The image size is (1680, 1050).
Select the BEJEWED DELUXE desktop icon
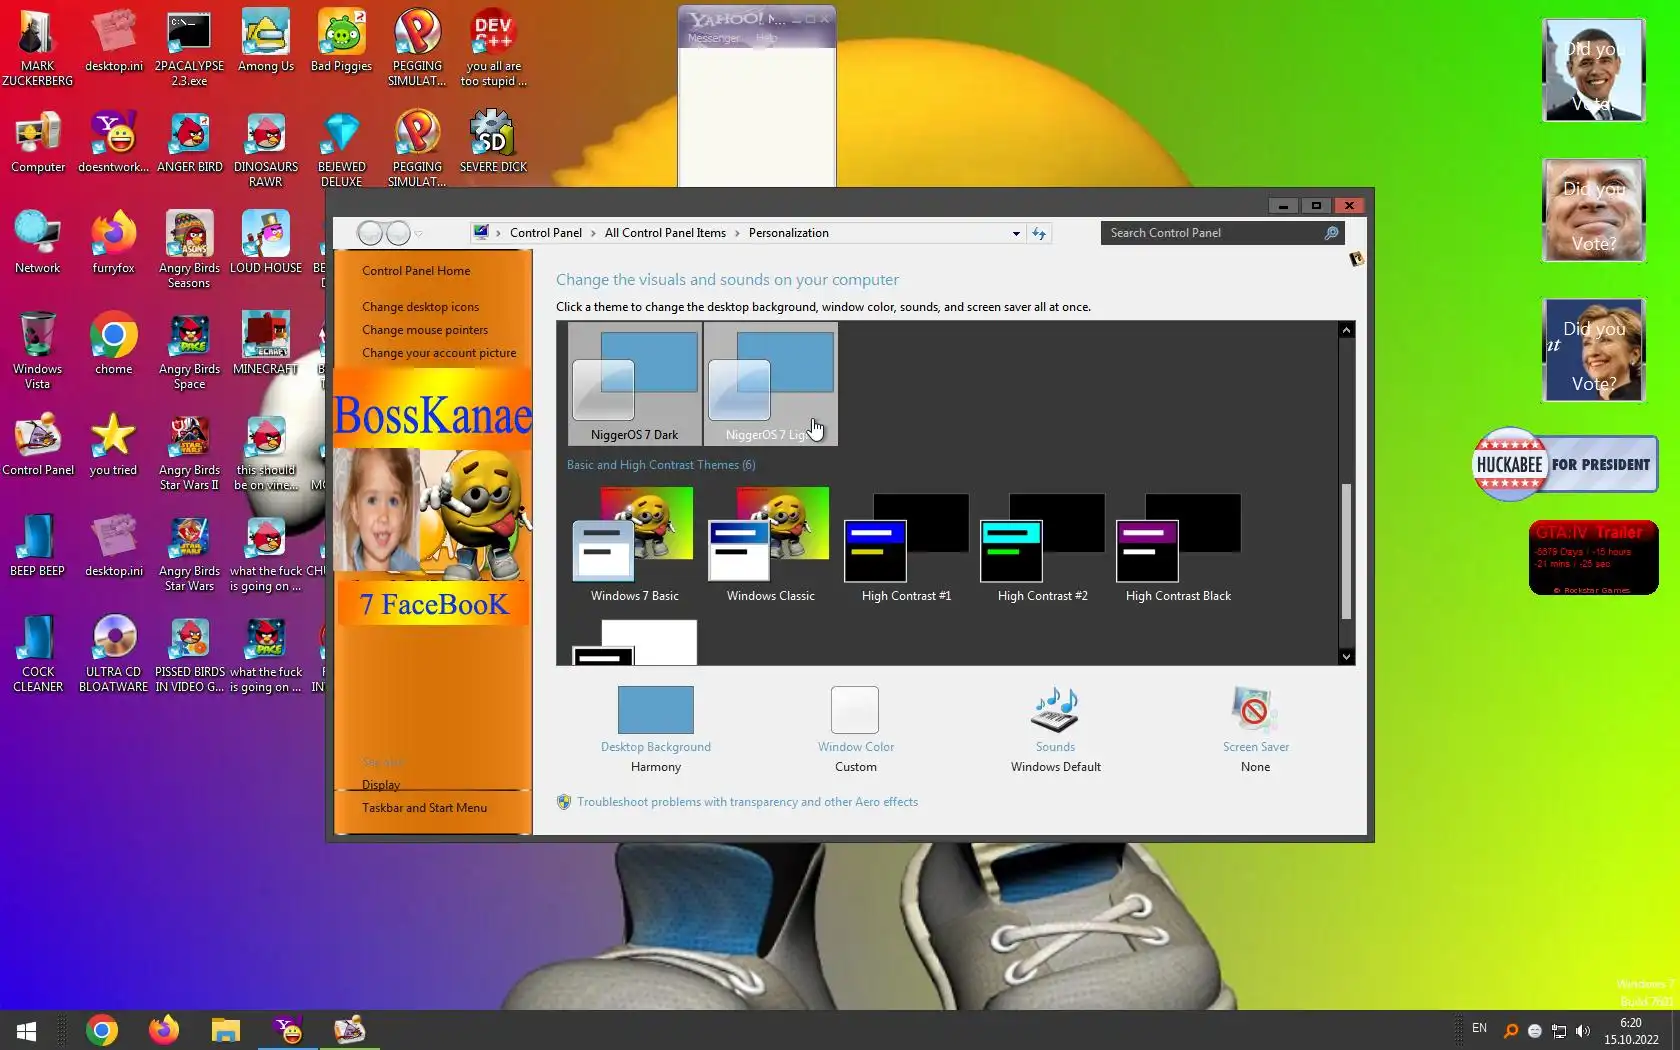(x=342, y=149)
